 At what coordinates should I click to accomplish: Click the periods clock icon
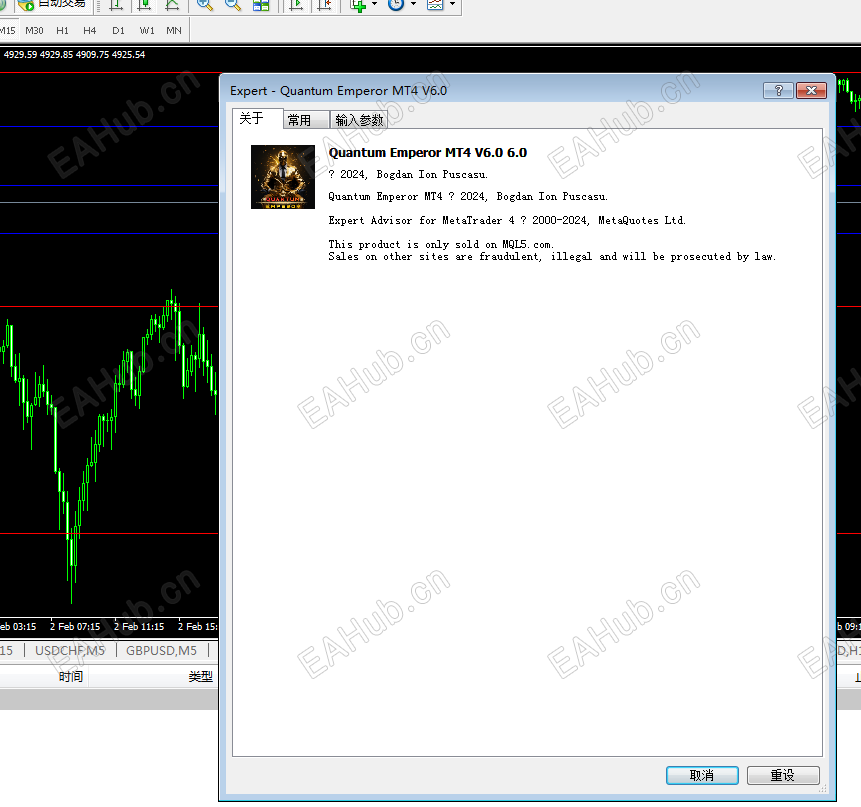(396, 5)
